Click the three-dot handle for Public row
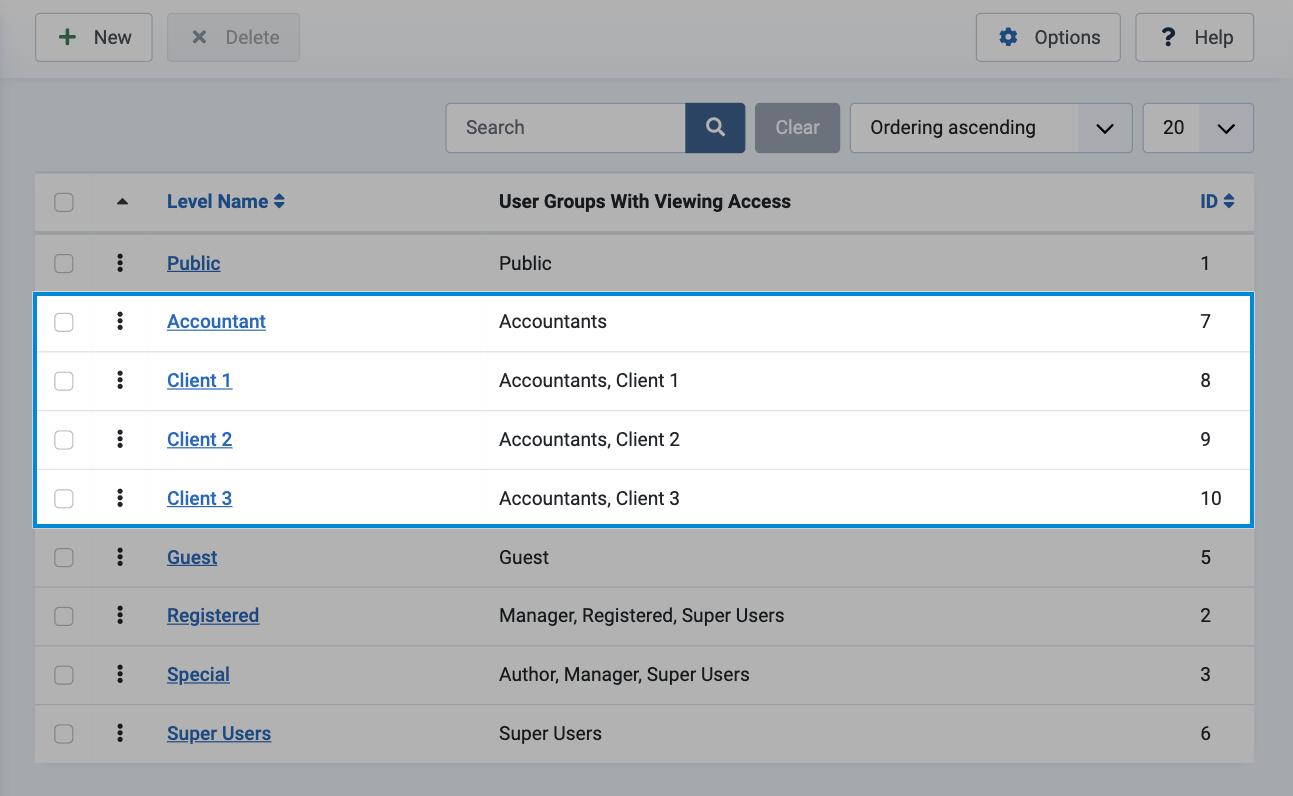 pos(120,263)
